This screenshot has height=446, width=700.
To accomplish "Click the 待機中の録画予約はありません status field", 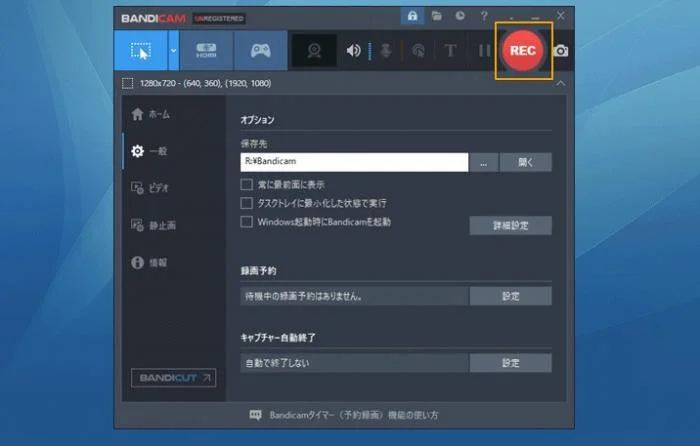I will pos(354,296).
